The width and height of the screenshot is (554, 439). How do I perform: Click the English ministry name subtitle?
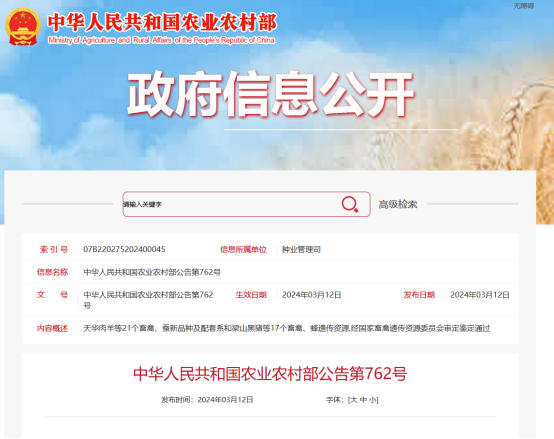[x=161, y=40]
